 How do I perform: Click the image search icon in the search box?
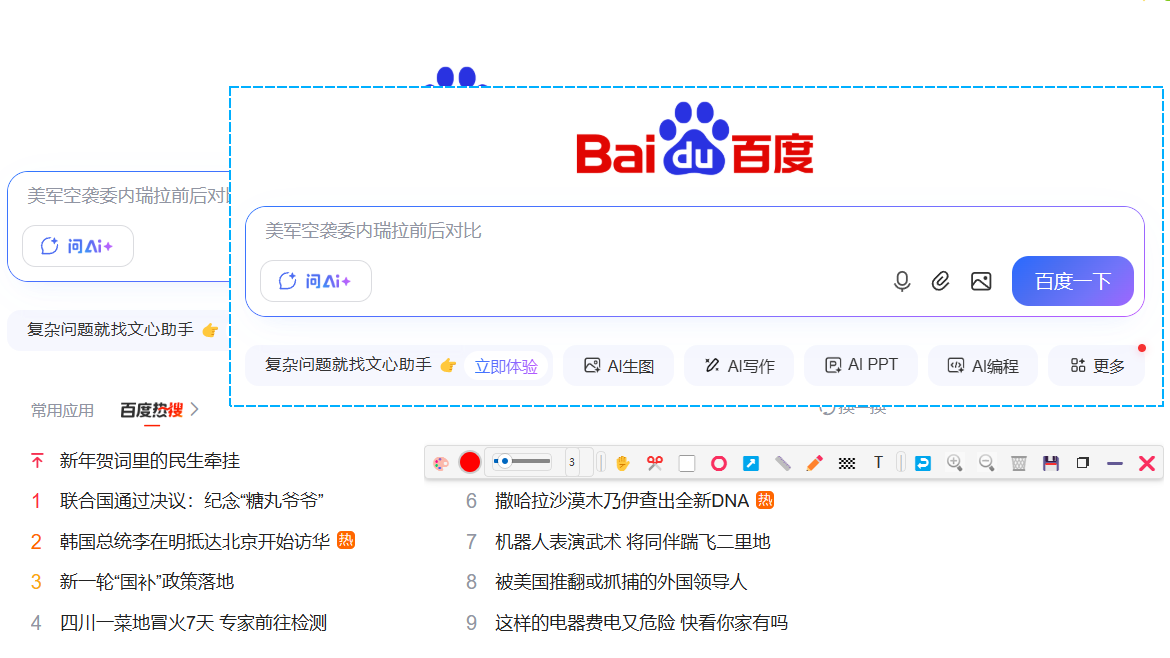tap(981, 281)
